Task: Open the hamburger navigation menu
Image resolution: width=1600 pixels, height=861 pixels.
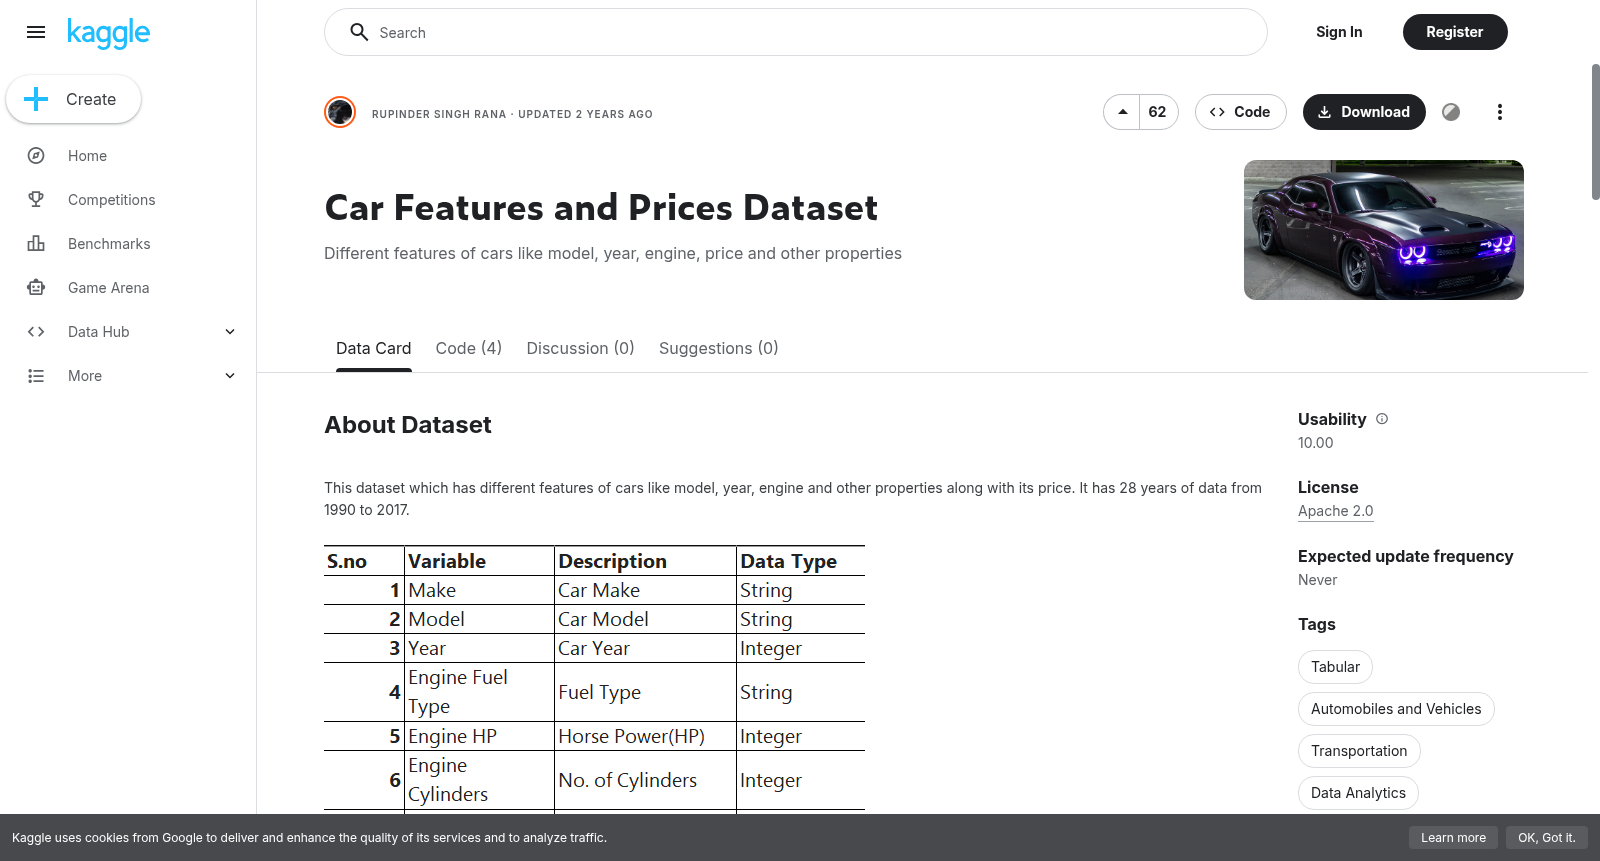Action: (36, 32)
